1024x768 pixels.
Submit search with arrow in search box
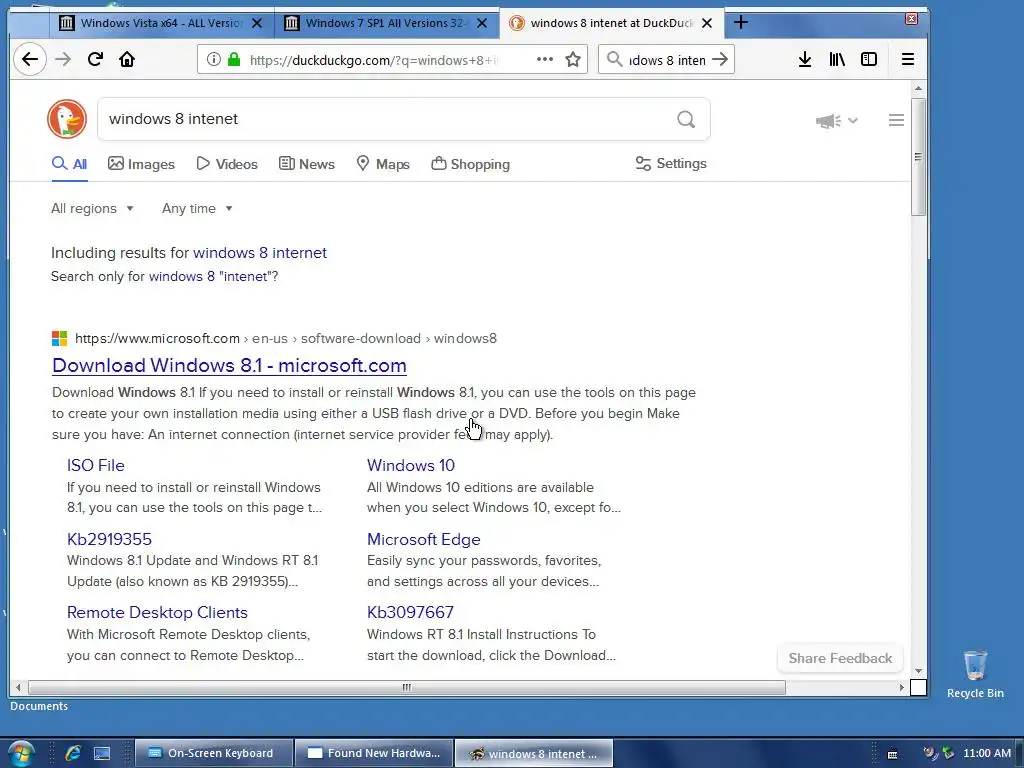(x=720, y=59)
